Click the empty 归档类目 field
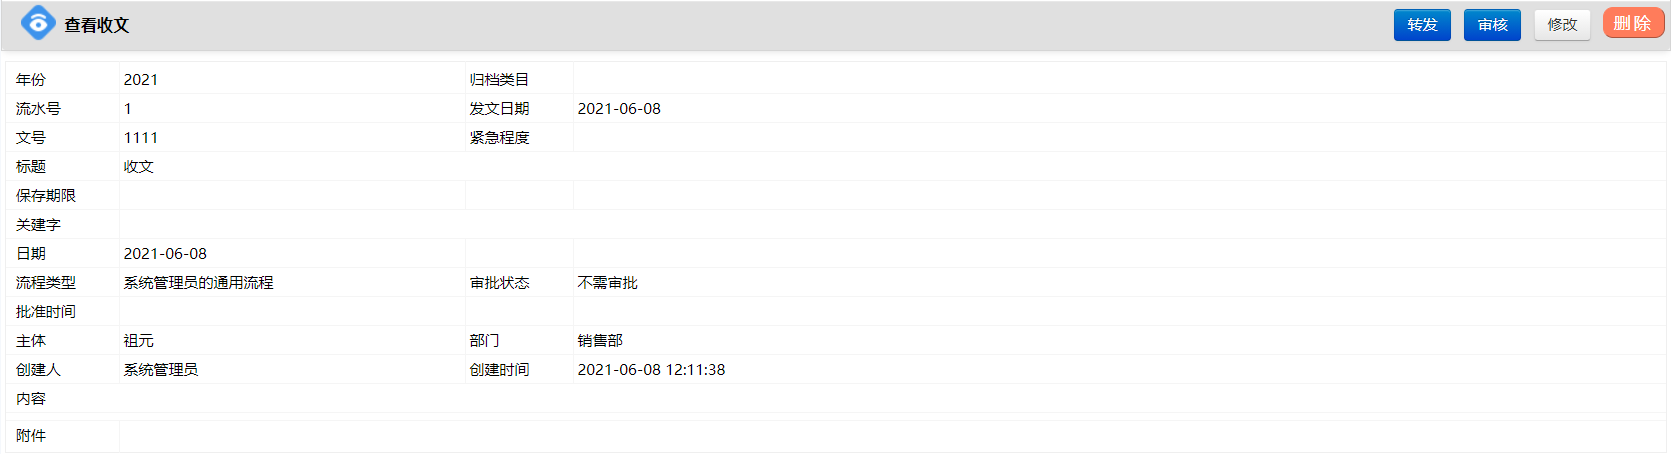The image size is (1671, 454). (1119, 79)
